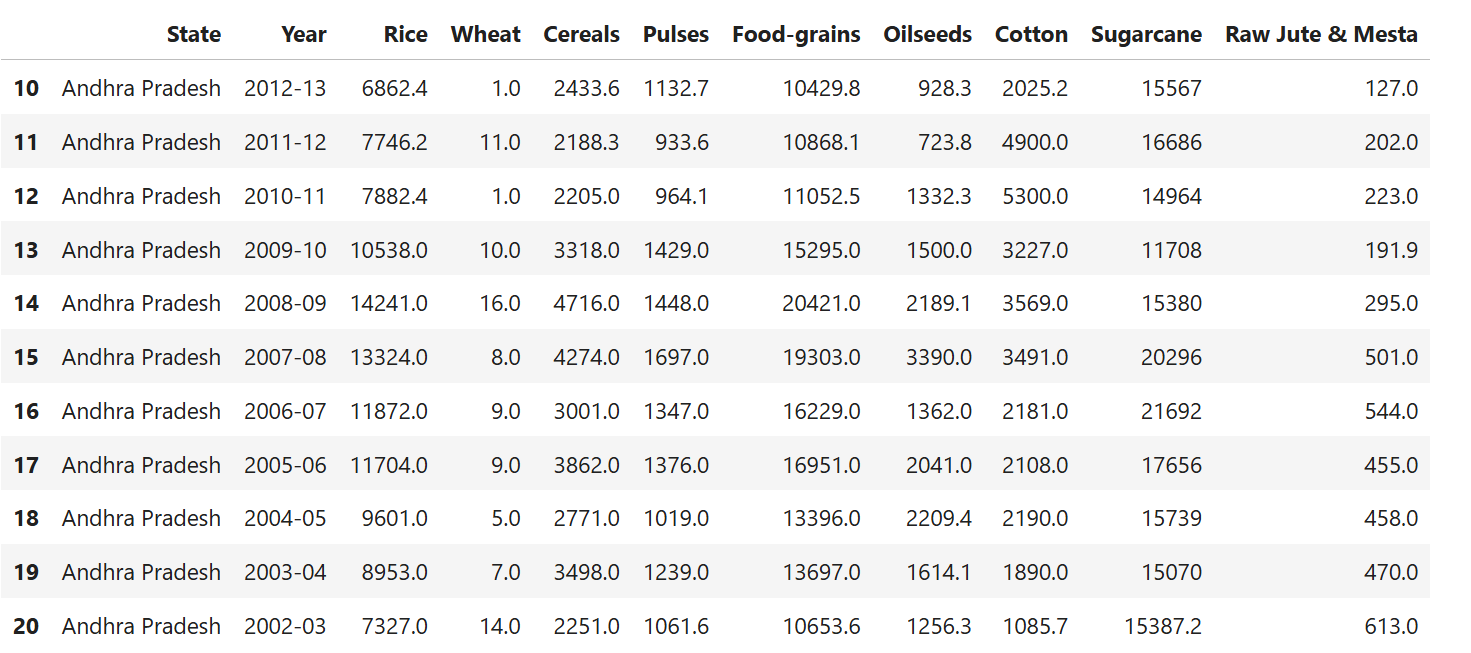Click the Pulses column header

coord(676,34)
